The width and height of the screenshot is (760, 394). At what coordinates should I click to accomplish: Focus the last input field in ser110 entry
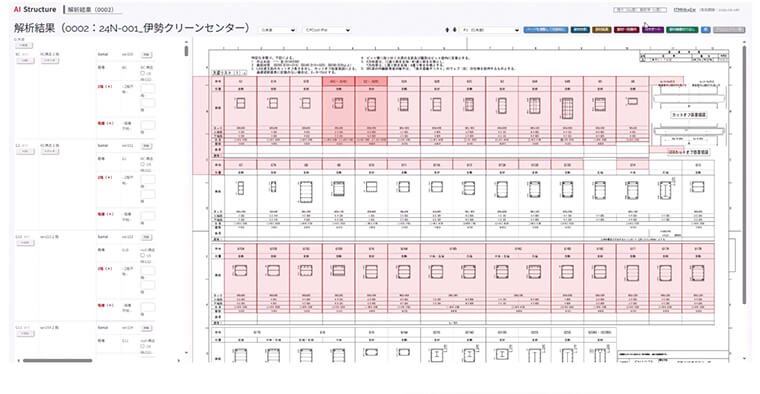click(x=148, y=125)
